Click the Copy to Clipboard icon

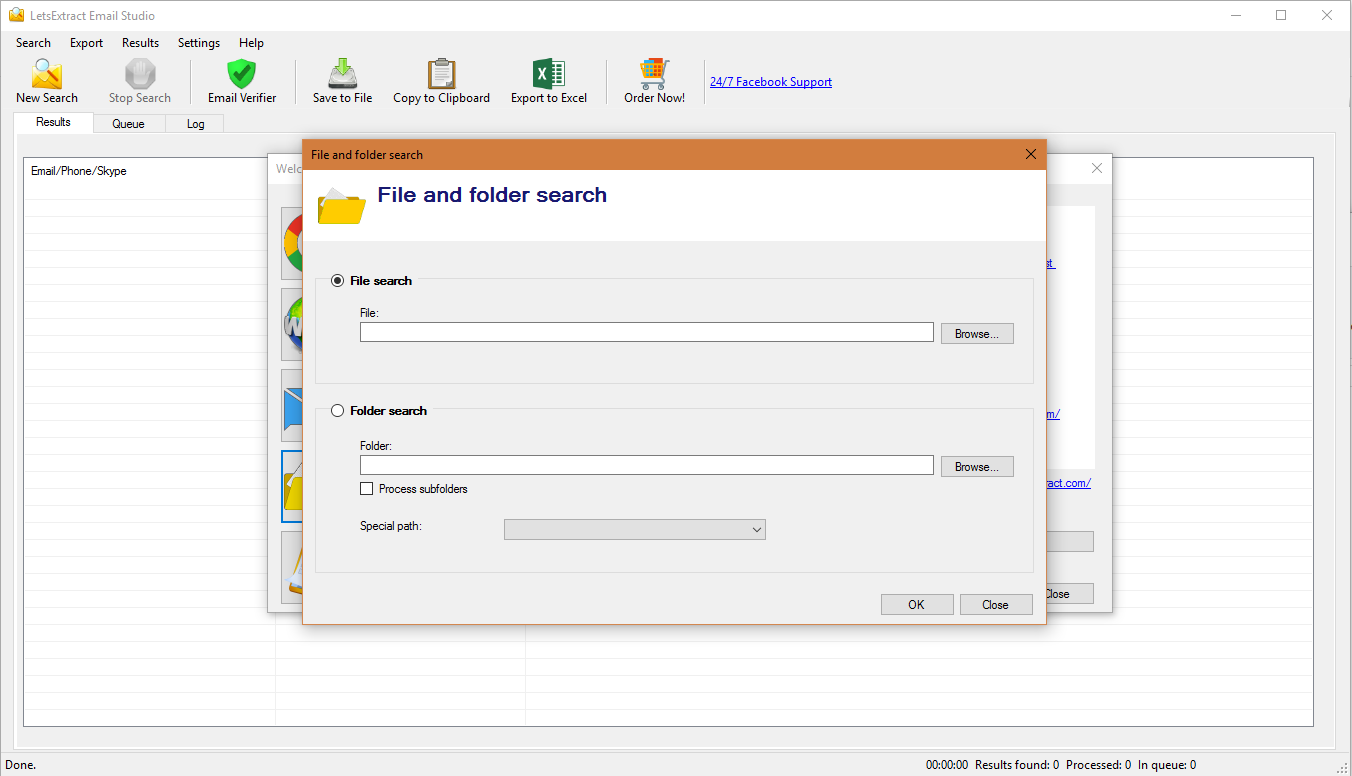pyautogui.click(x=441, y=75)
